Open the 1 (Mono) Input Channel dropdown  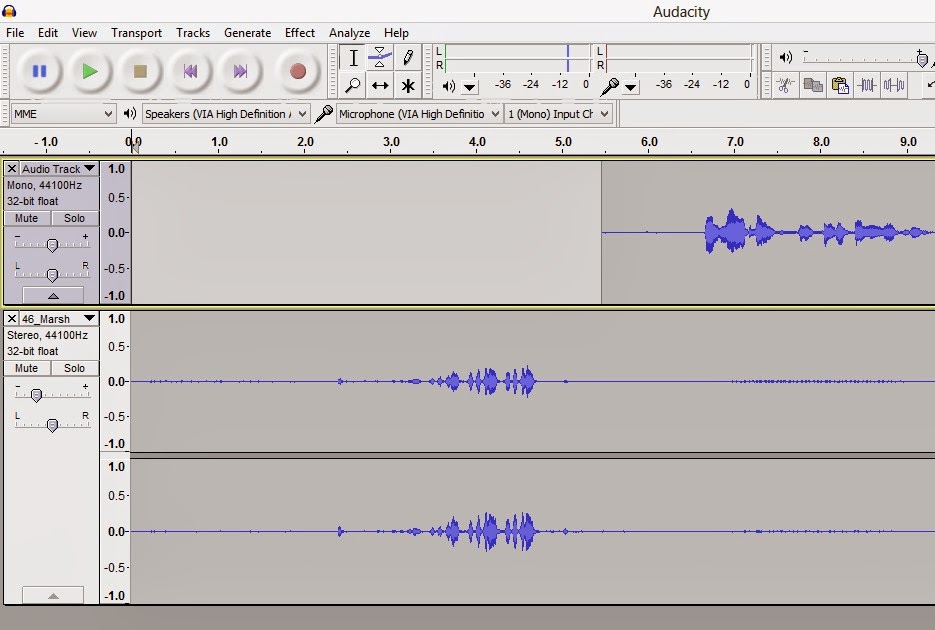click(559, 113)
